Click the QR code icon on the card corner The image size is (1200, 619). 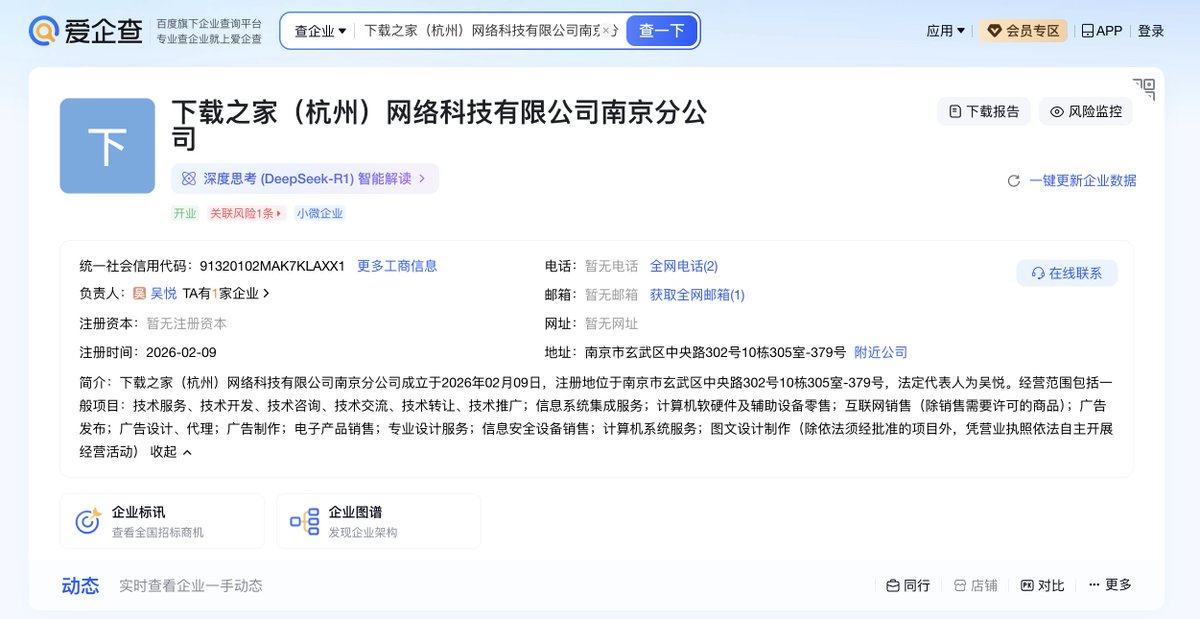[1144, 88]
